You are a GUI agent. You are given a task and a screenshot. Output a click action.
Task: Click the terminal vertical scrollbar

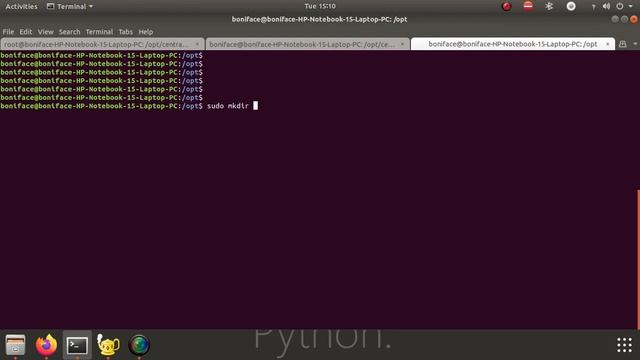click(x=638, y=259)
